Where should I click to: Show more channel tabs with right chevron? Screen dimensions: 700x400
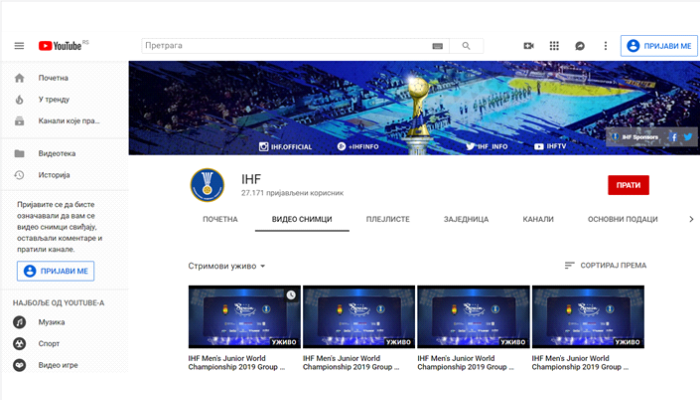(691, 219)
